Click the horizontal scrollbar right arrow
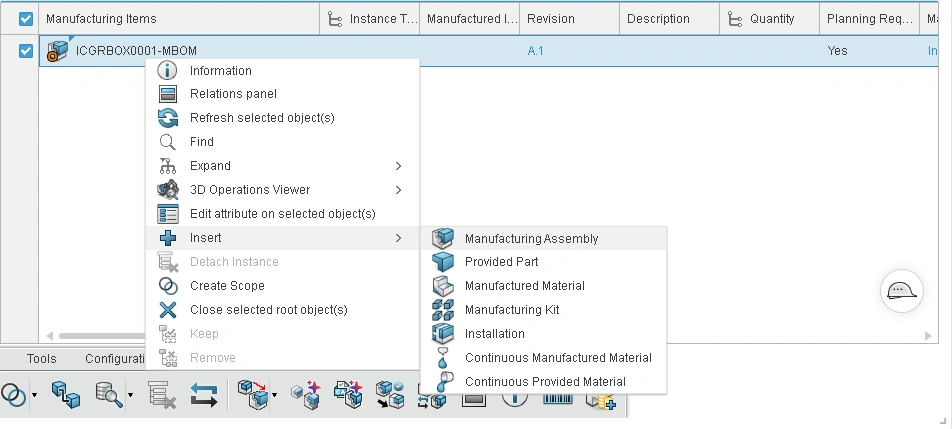The width and height of the screenshot is (952, 429). tap(928, 336)
